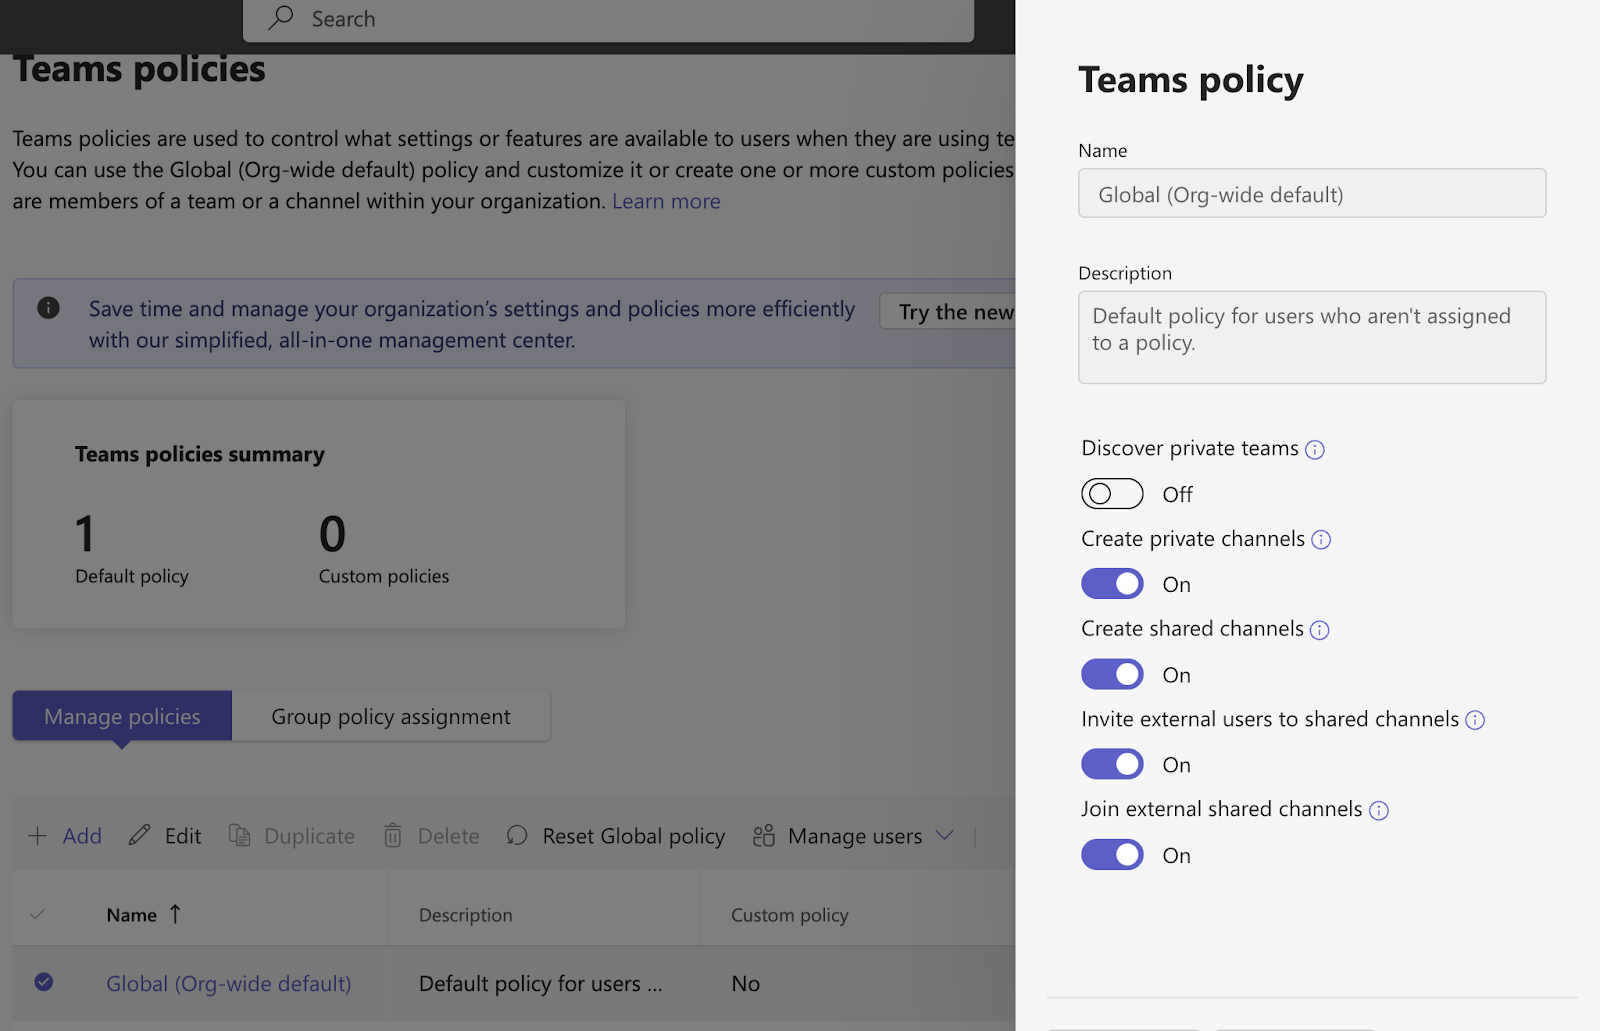Viewport: 1600px width, 1031px height.
Task: Click the Search input field
Action: [608, 20]
